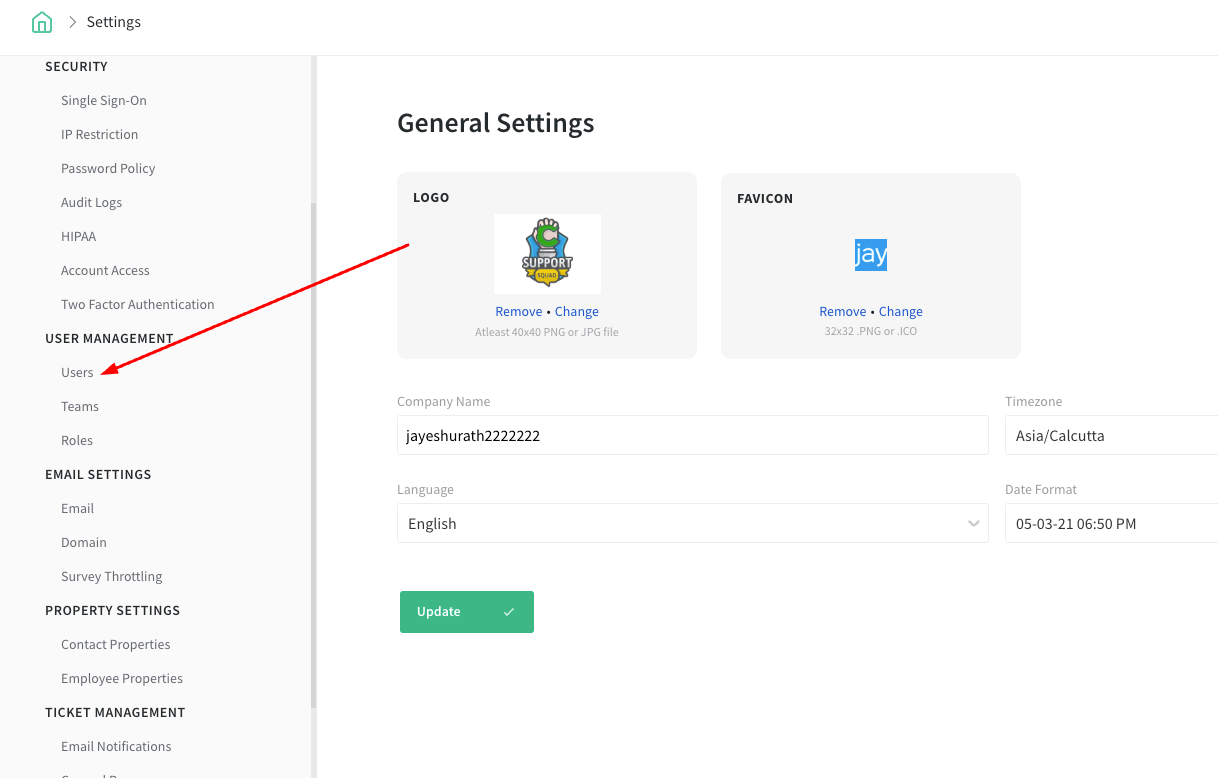Open Account Access settings
Image resolution: width=1218 pixels, height=778 pixels.
[105, 270]
